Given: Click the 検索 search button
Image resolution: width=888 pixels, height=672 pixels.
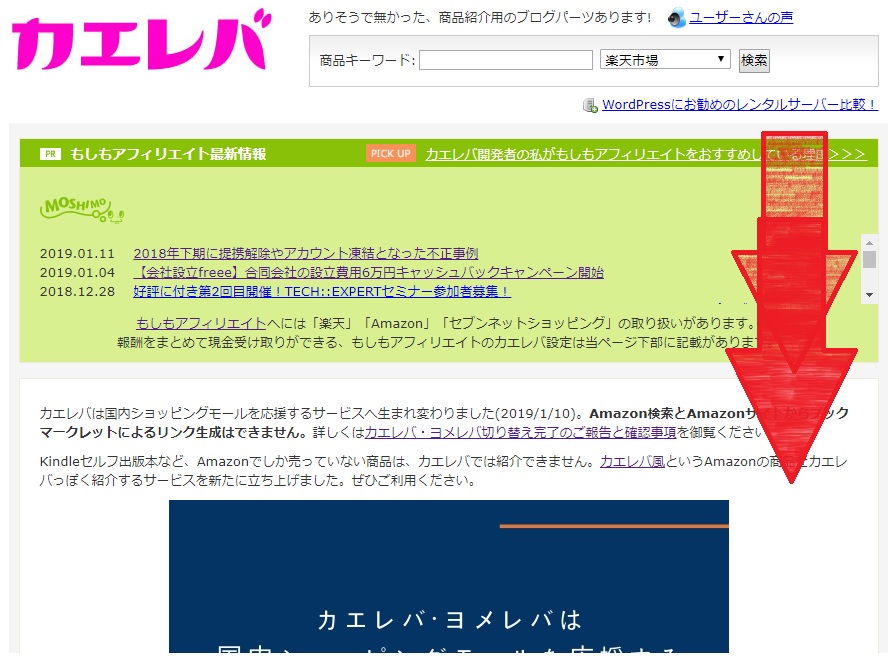Looking at the screenshot, I should [754, 60].
